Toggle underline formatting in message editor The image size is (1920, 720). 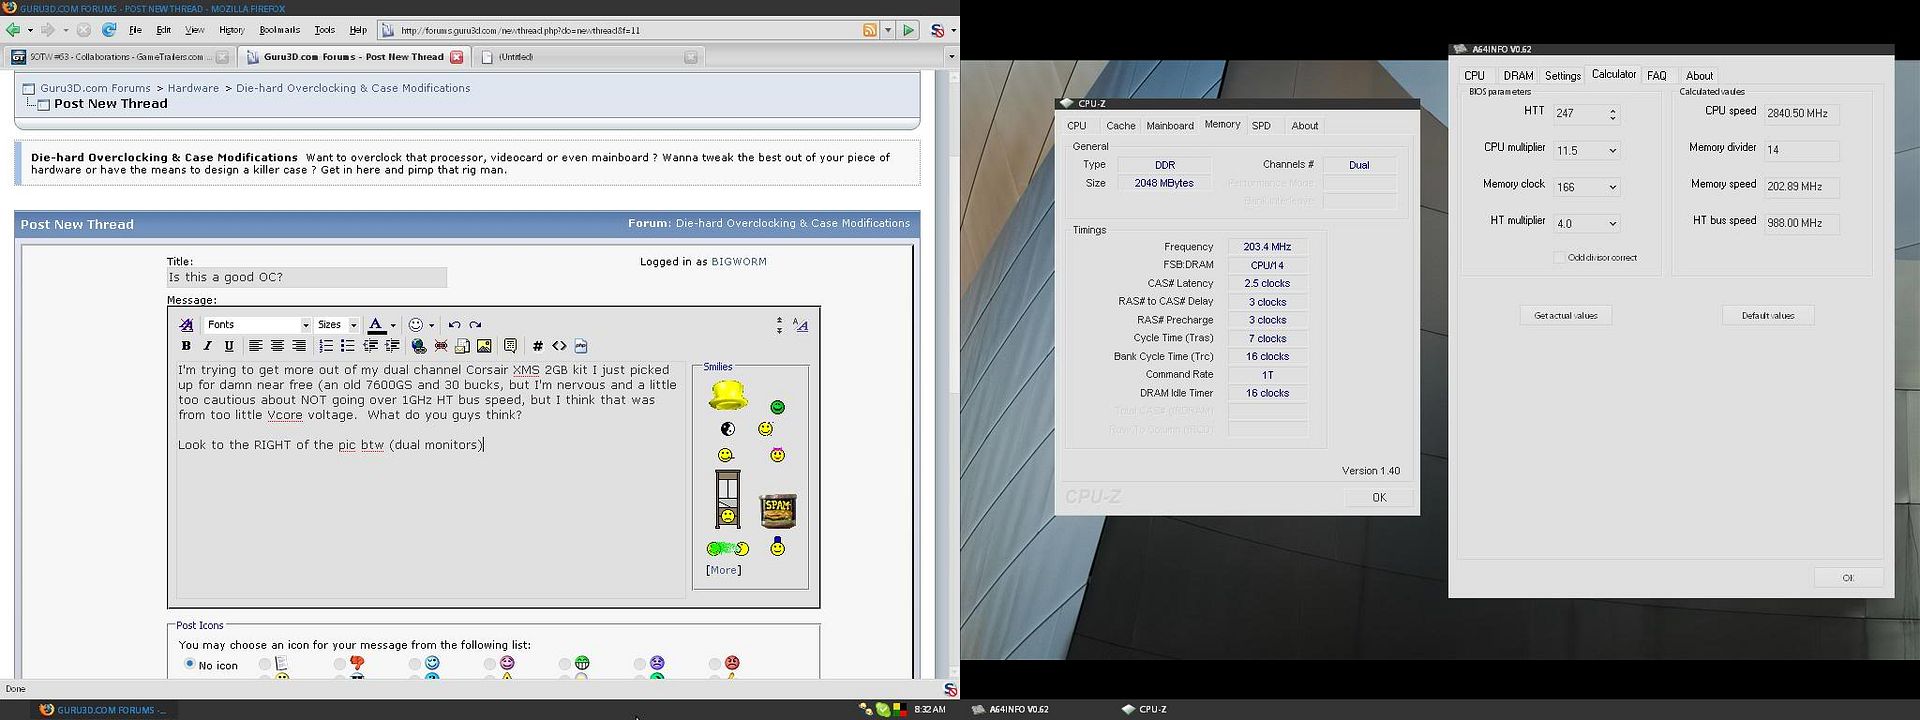[229, 346]
